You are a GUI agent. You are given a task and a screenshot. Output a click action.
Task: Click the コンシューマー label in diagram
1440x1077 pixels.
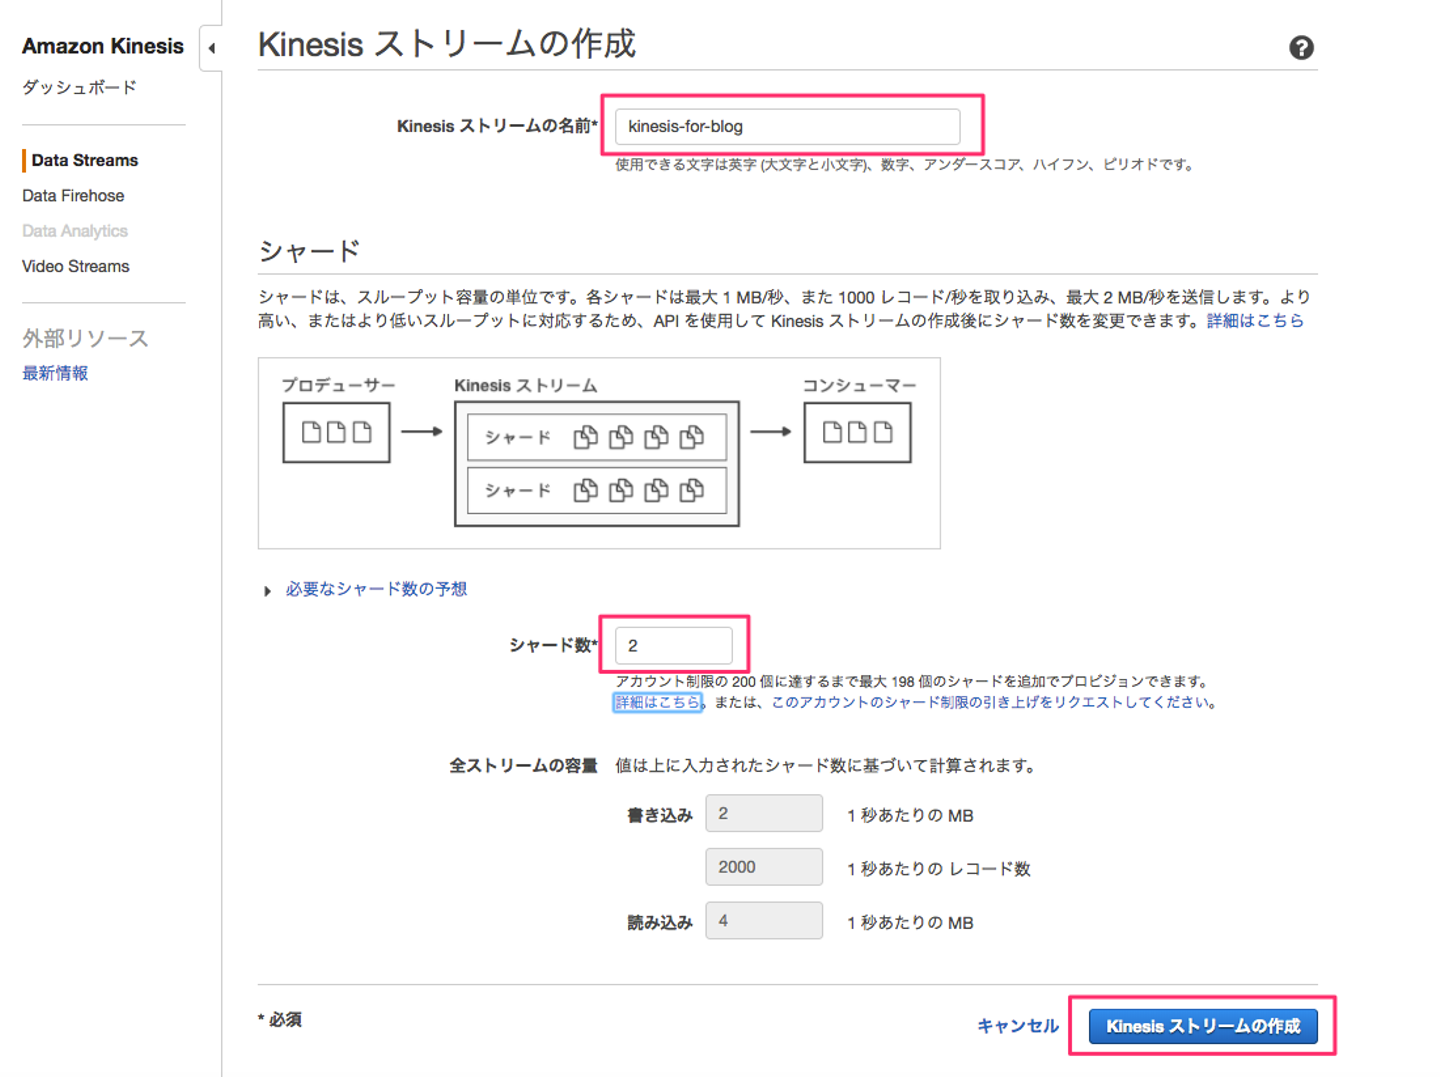click(859, 385)
